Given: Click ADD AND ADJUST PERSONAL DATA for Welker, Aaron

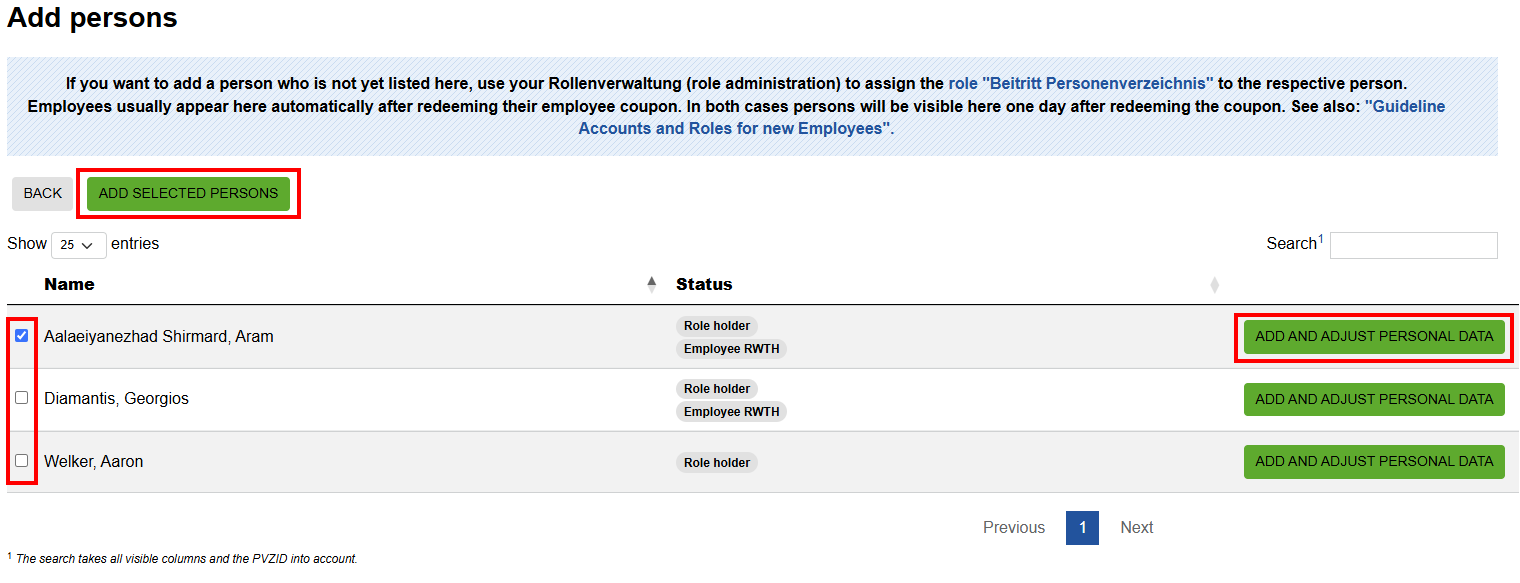Looking at the screenshot, I should pyautogui.click(x=1374, y=461).
